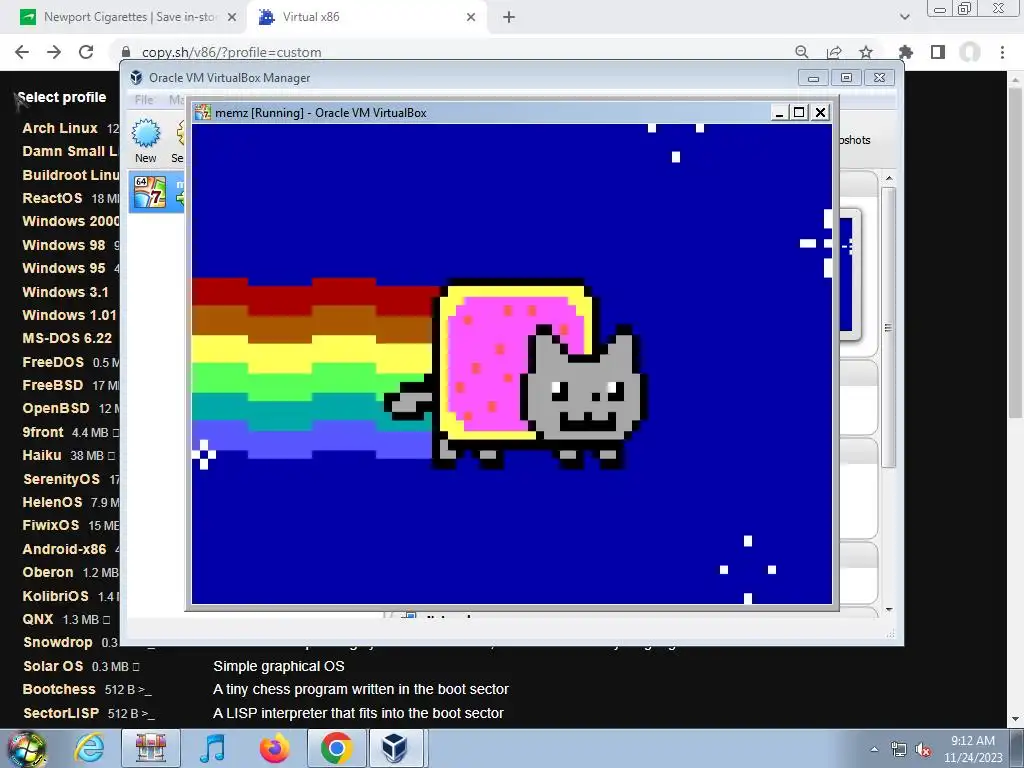Open the zoom magnifier in address bar
The image size is (1024, 768).
point(802,52)
